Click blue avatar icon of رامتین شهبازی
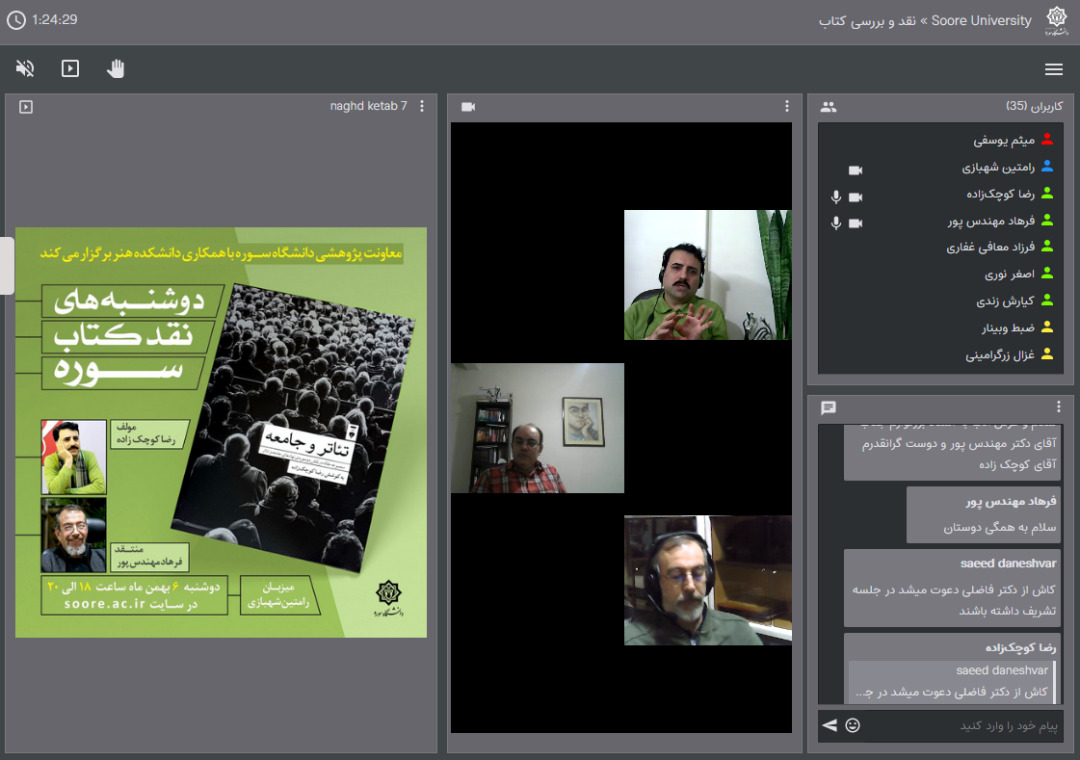 [x=1047, y=166]
